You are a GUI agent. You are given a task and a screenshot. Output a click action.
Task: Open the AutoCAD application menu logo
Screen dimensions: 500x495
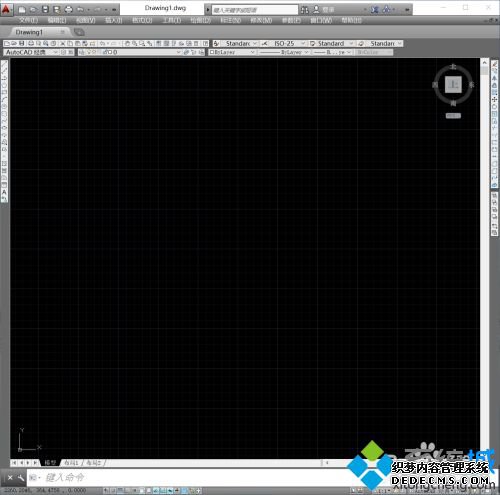pos(7,9)
